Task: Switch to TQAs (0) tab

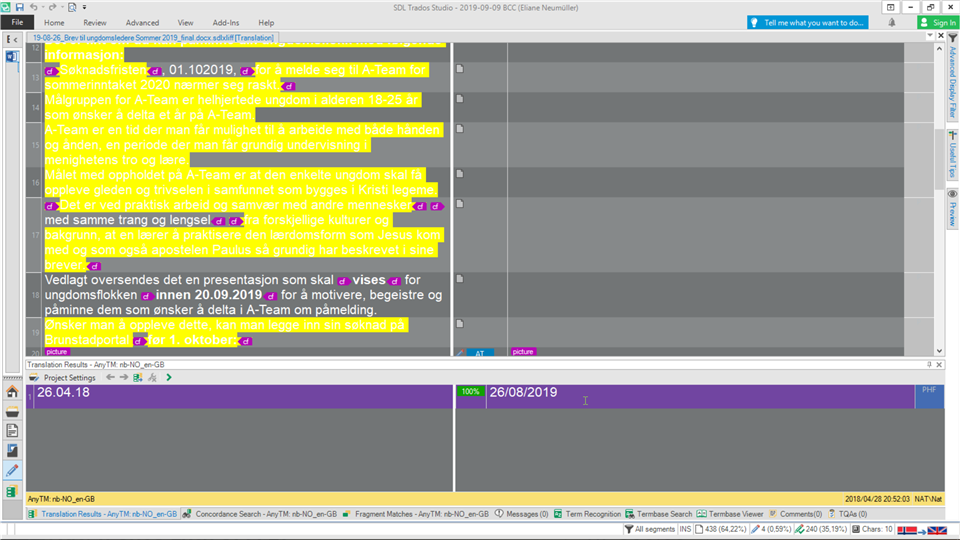Action: pyautogui.click(x=848, y=514)
